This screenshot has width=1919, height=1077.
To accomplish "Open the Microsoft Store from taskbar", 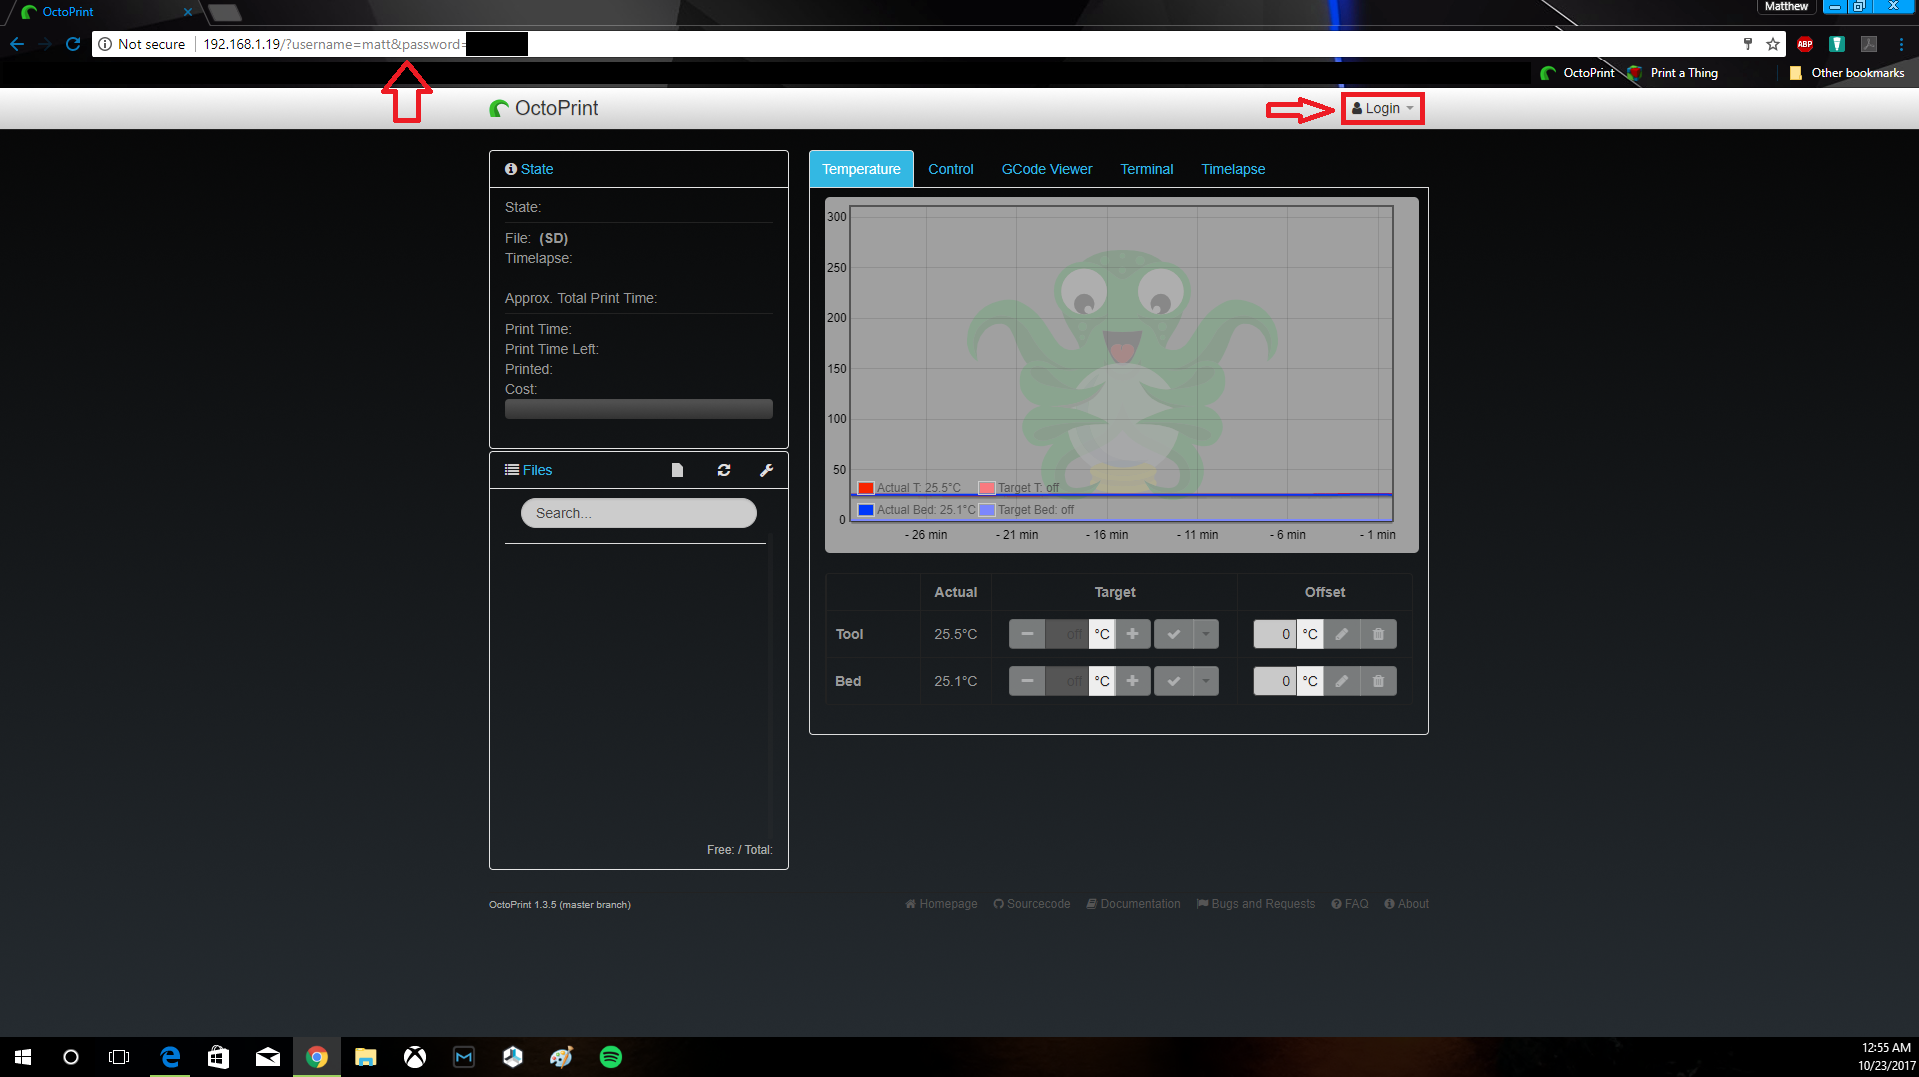I will [x=218, y=1057].
